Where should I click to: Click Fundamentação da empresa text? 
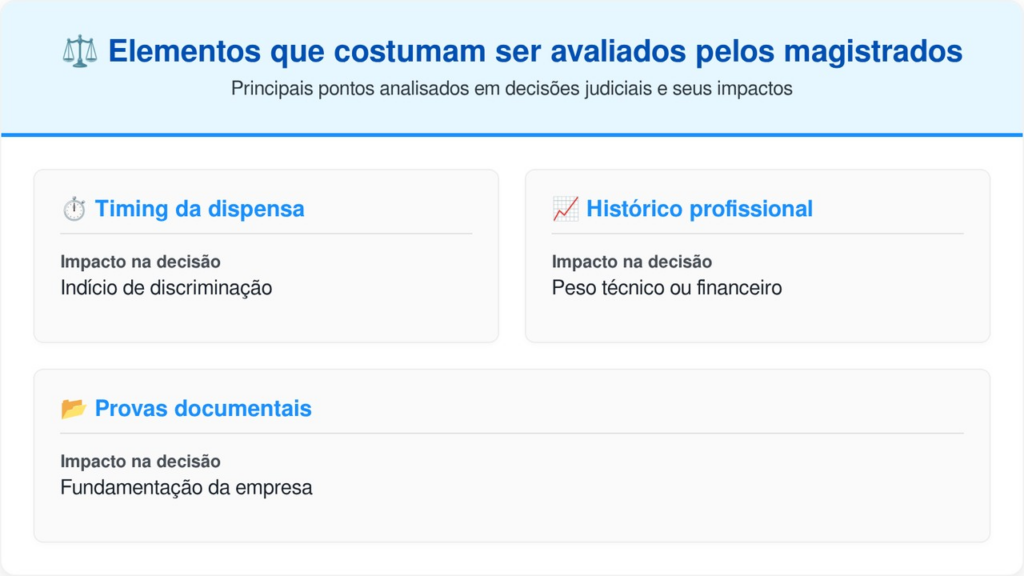(x=186, y=488)
